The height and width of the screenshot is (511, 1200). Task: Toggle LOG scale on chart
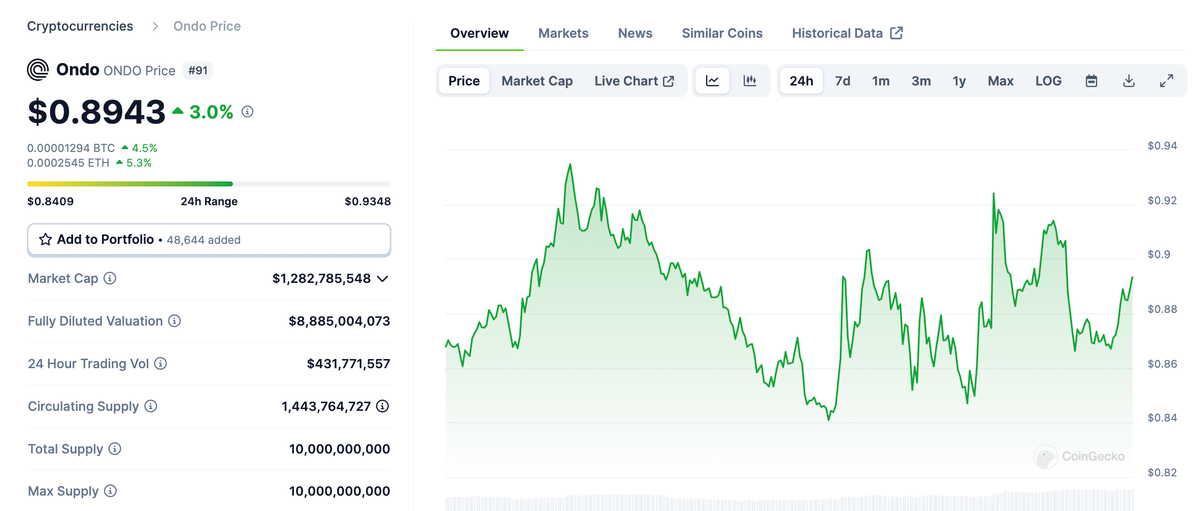[1048, 81]
